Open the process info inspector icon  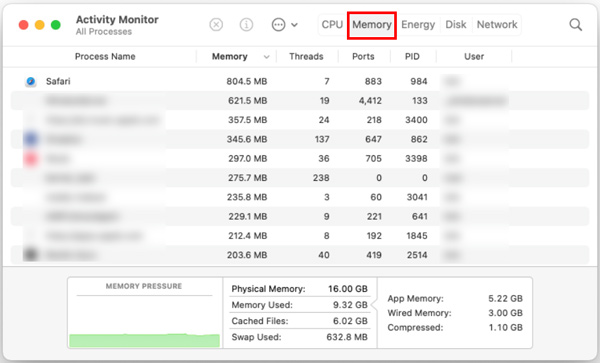coord(246,25)
